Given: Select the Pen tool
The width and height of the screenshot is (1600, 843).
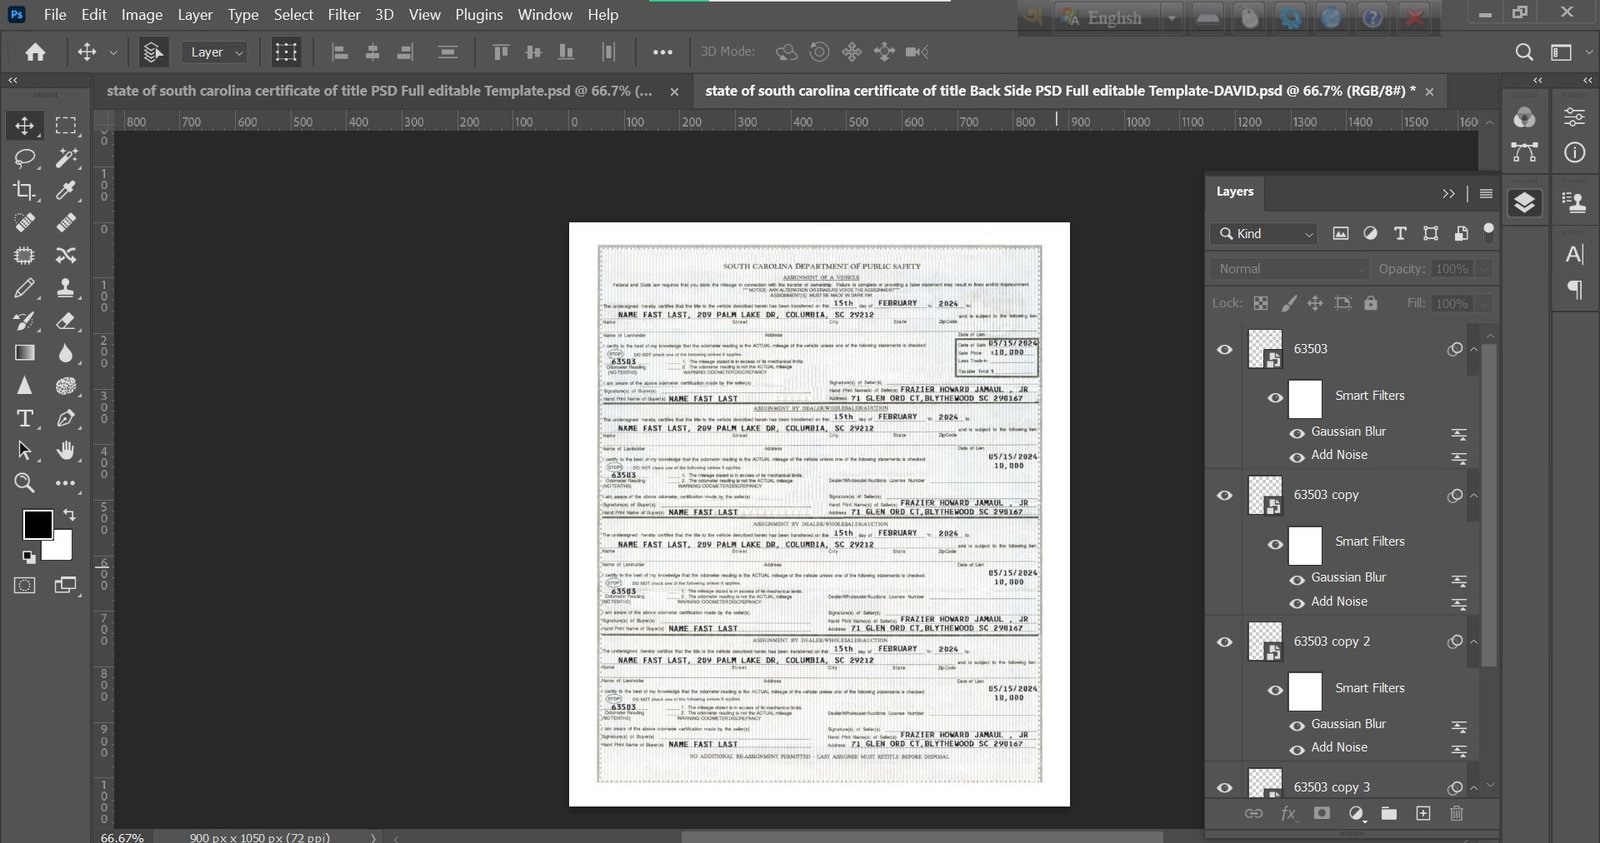Looking at the screenshot, I should click(66, 418).
